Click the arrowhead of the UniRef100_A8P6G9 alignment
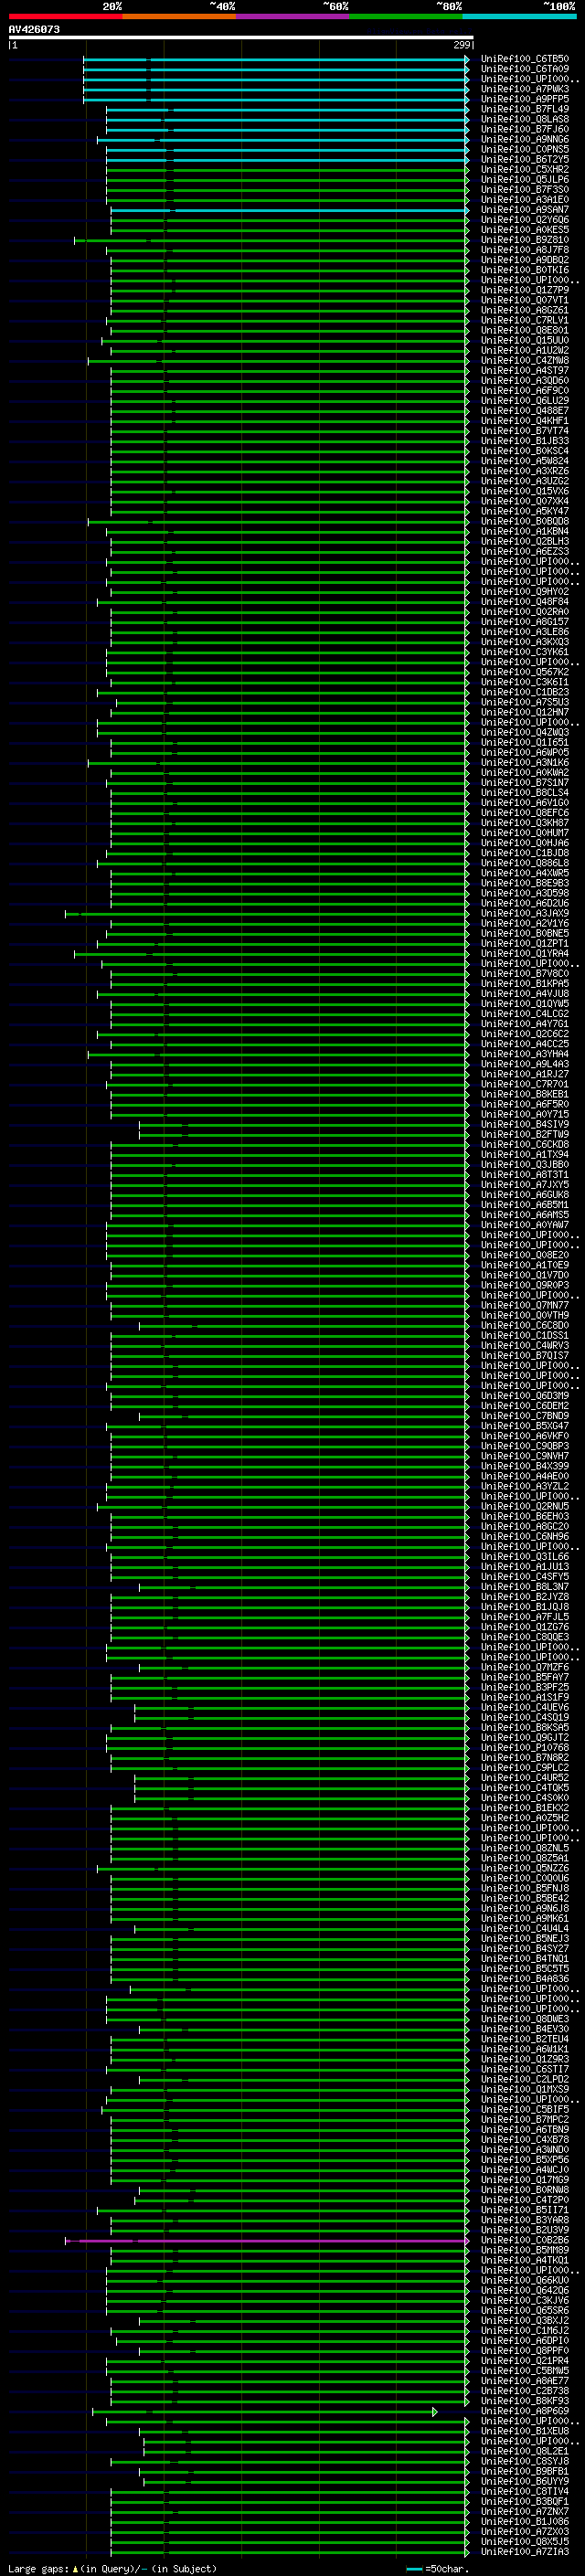 (435, 2411)
